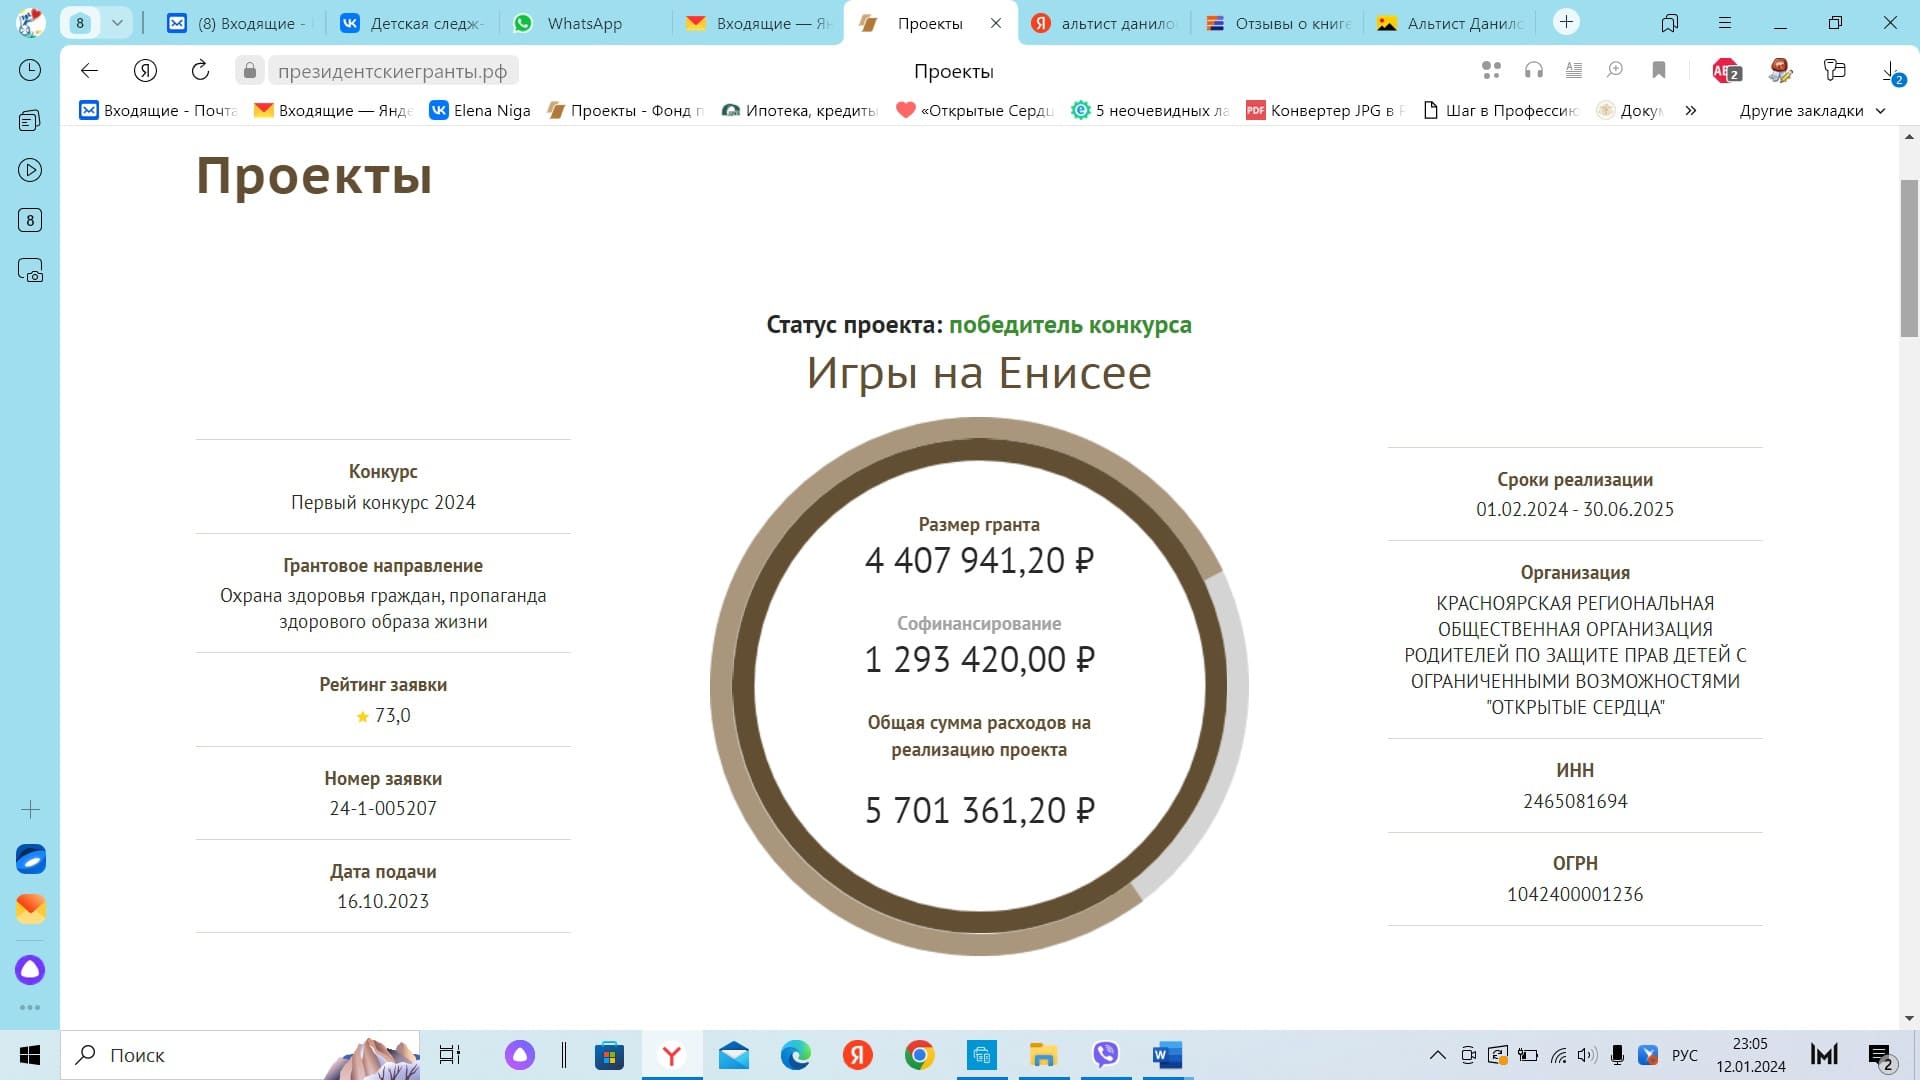Open the AdBlock extension icon
The width and height of the screenshot is (1920, 1080).
pos(1726,70)
